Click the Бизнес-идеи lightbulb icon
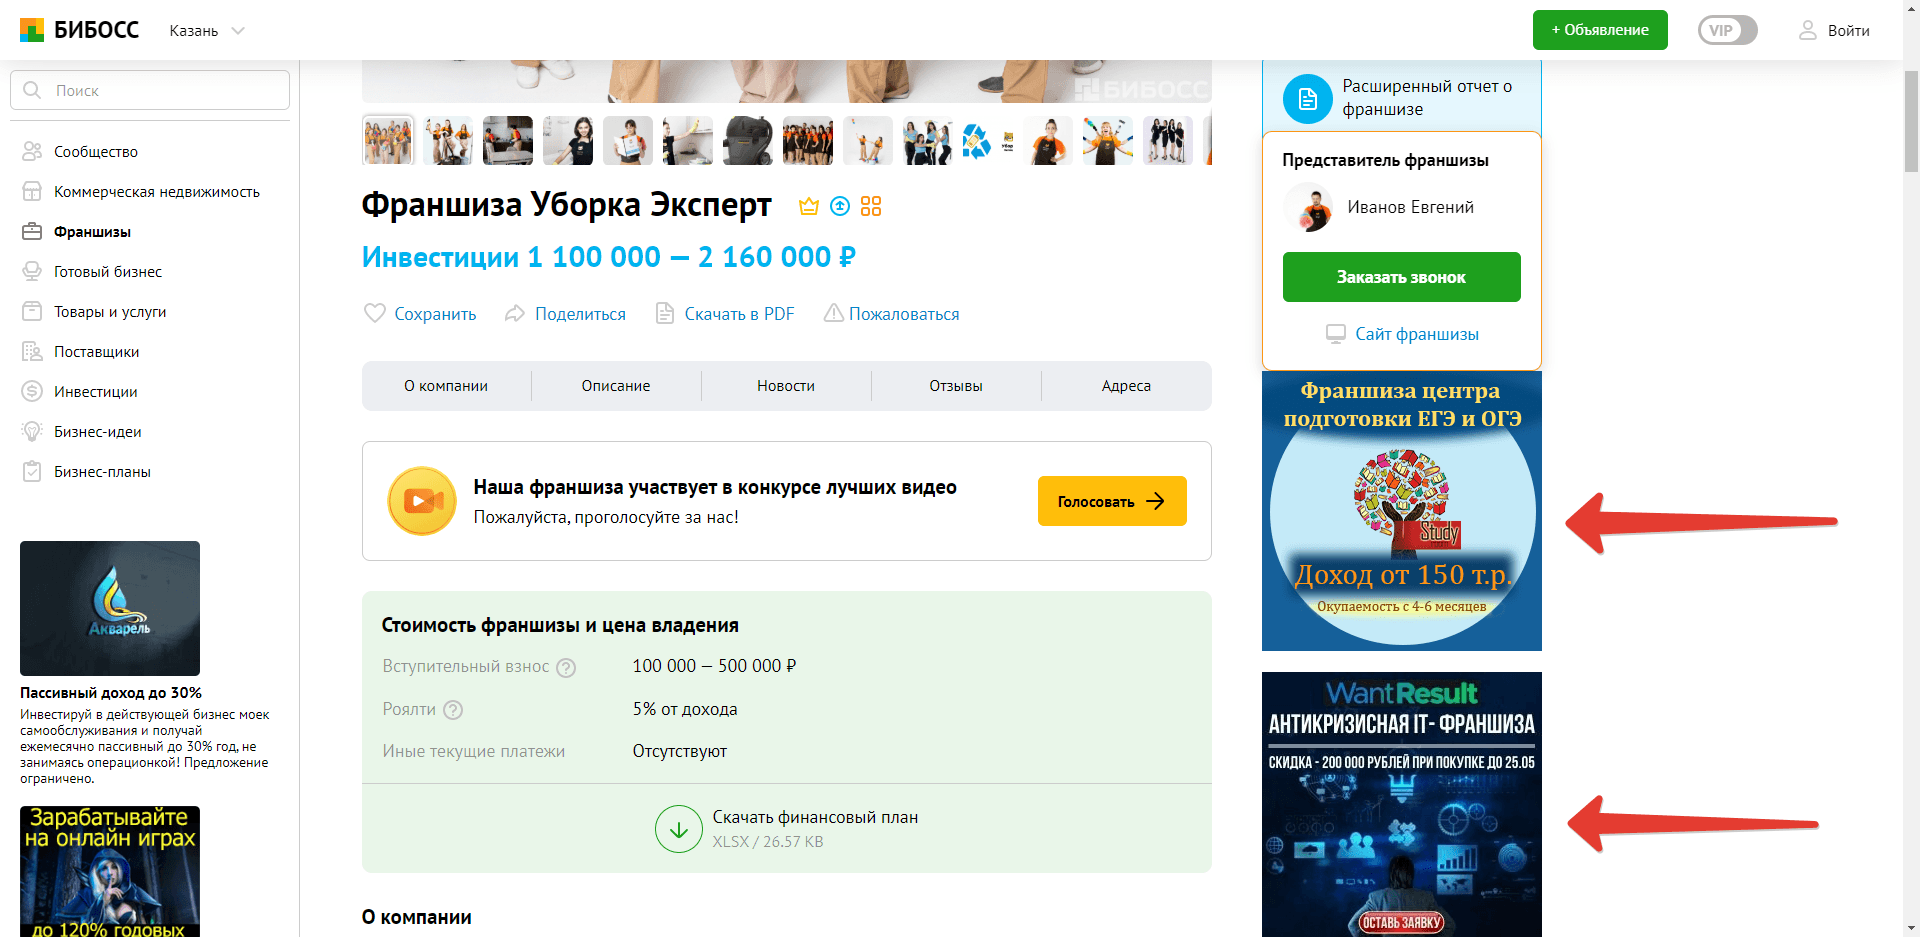Viewport: 1920px width, 937px height. [x=32, y=431]
